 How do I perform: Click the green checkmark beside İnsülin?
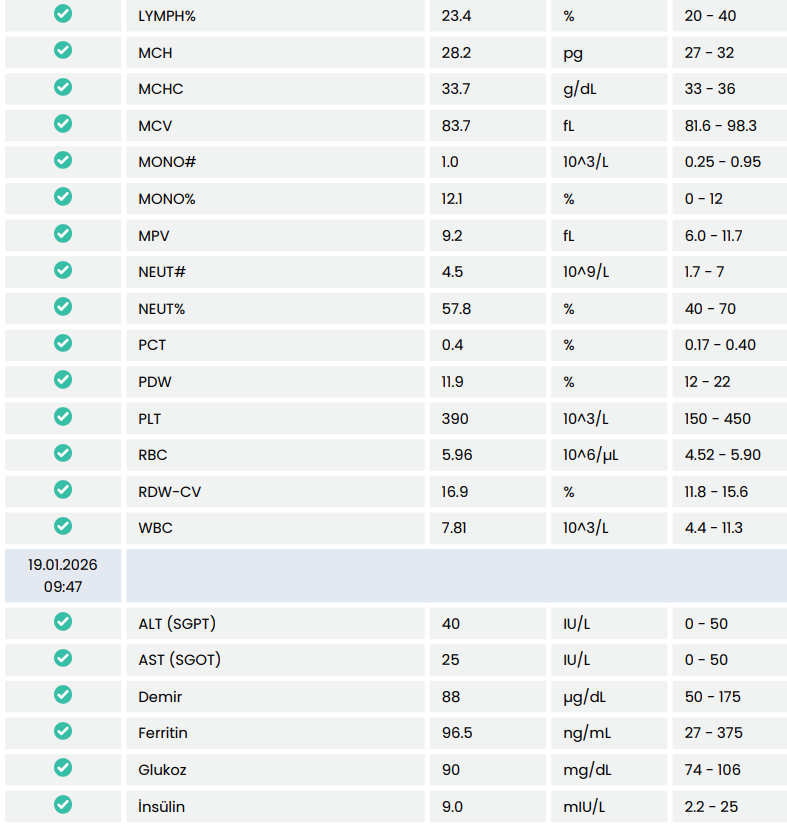click(x=62, y=805)
